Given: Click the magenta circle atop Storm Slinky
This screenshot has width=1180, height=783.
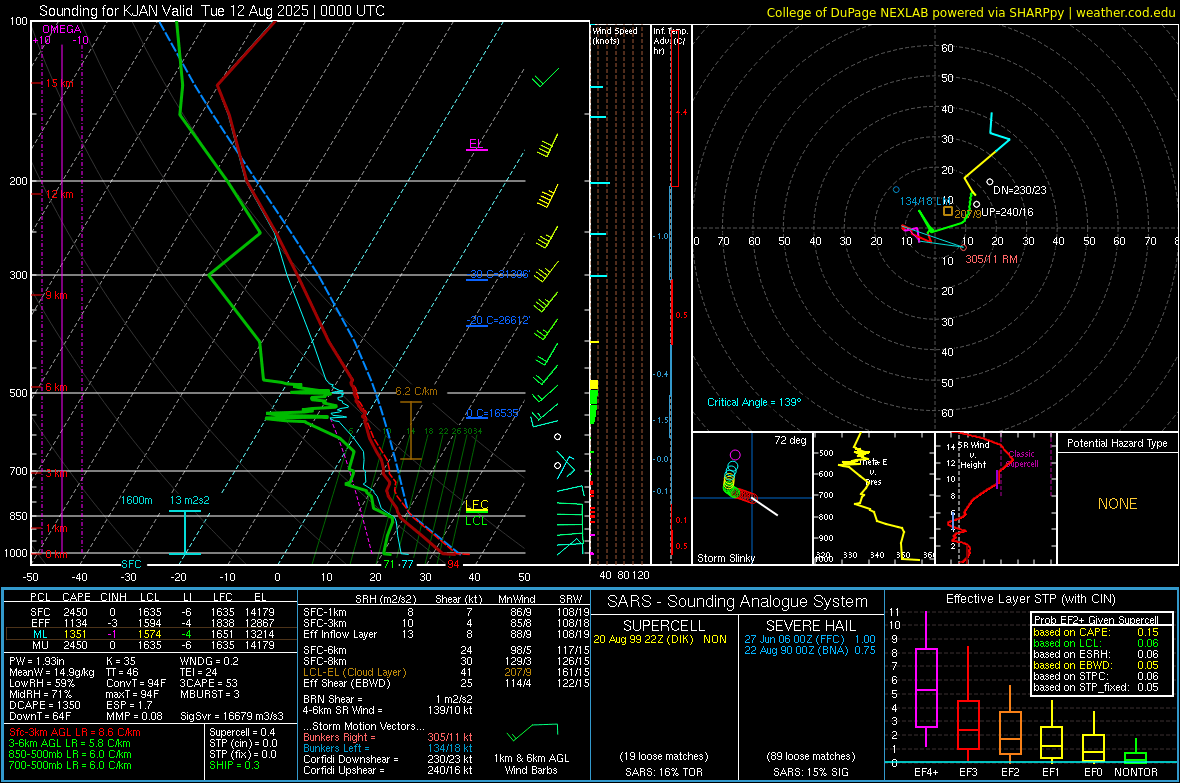Looking at the screenshot, I should 735,455.
